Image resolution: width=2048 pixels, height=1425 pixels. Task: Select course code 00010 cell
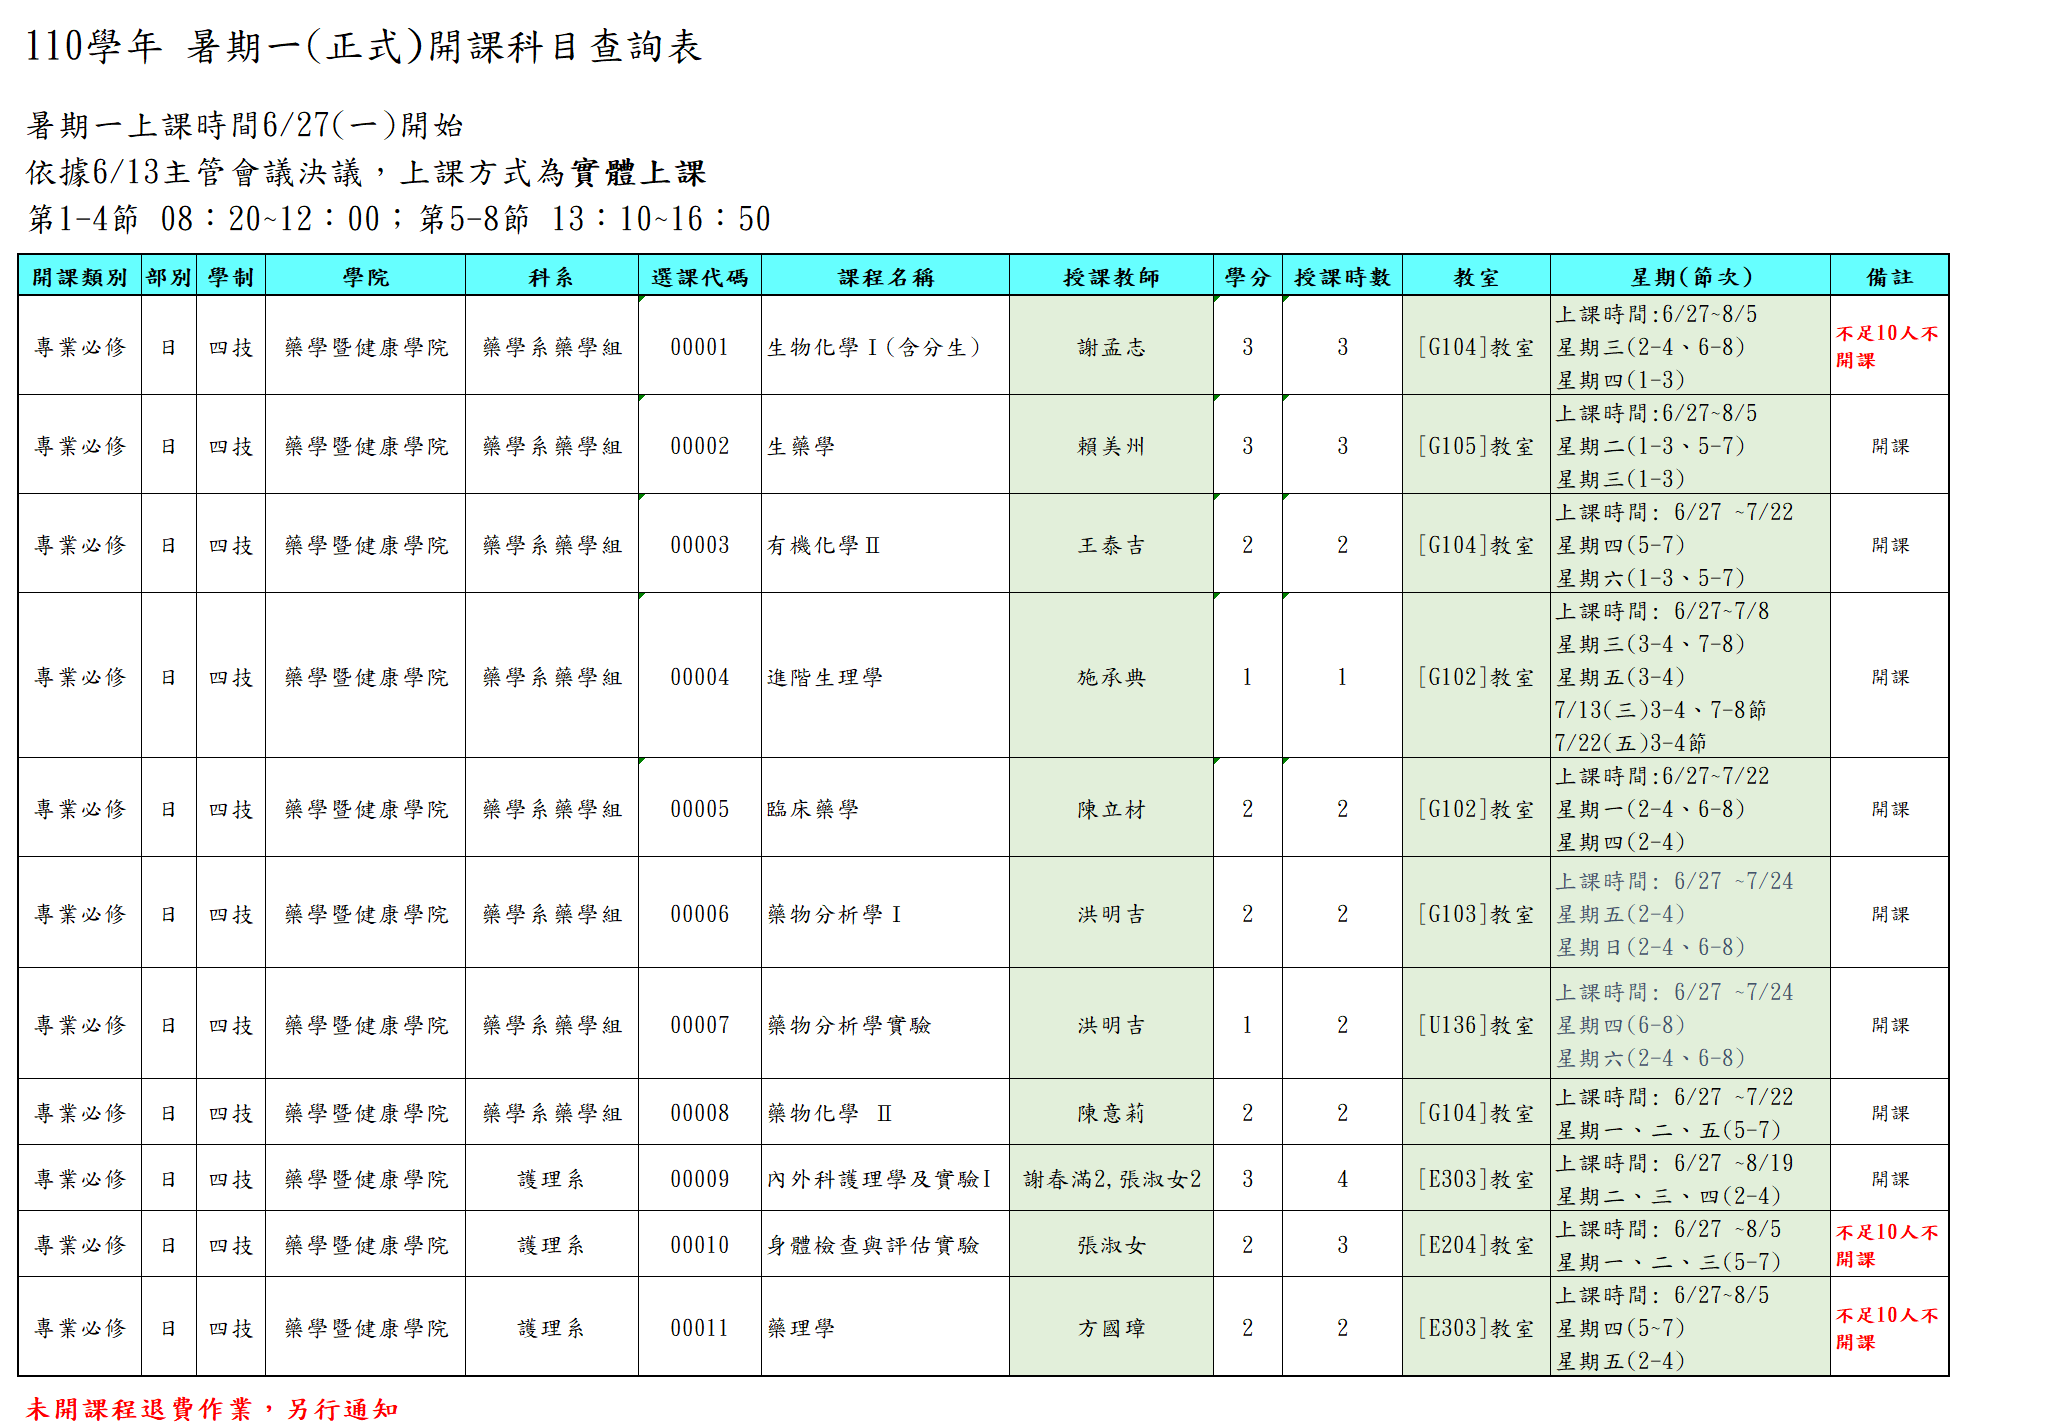(x=700, y=1245)
